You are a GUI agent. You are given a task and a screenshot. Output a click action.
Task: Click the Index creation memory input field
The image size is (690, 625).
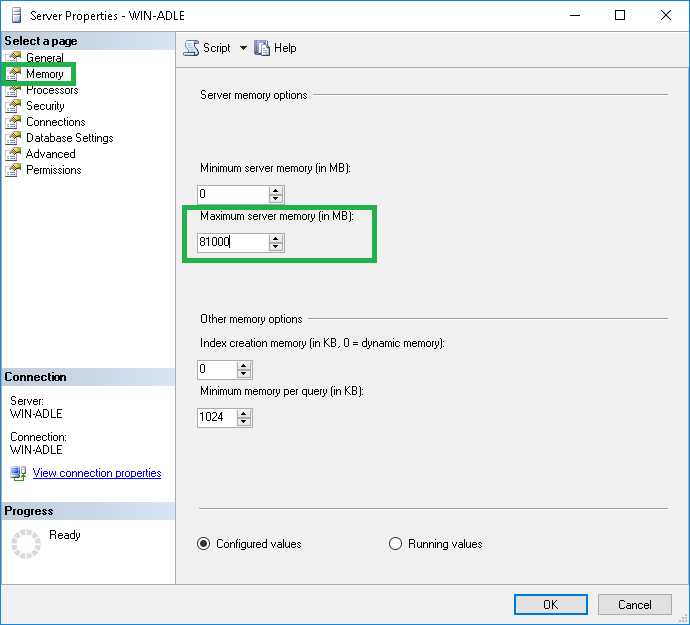(x=217, y=369)
